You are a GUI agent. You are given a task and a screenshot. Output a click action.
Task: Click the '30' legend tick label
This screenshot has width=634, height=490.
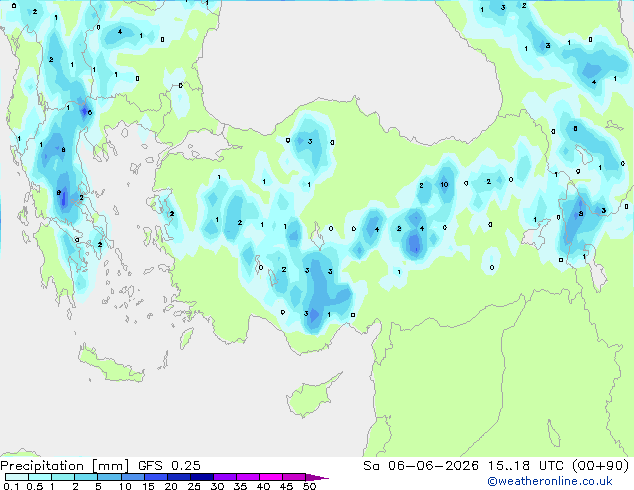(217, 486)
